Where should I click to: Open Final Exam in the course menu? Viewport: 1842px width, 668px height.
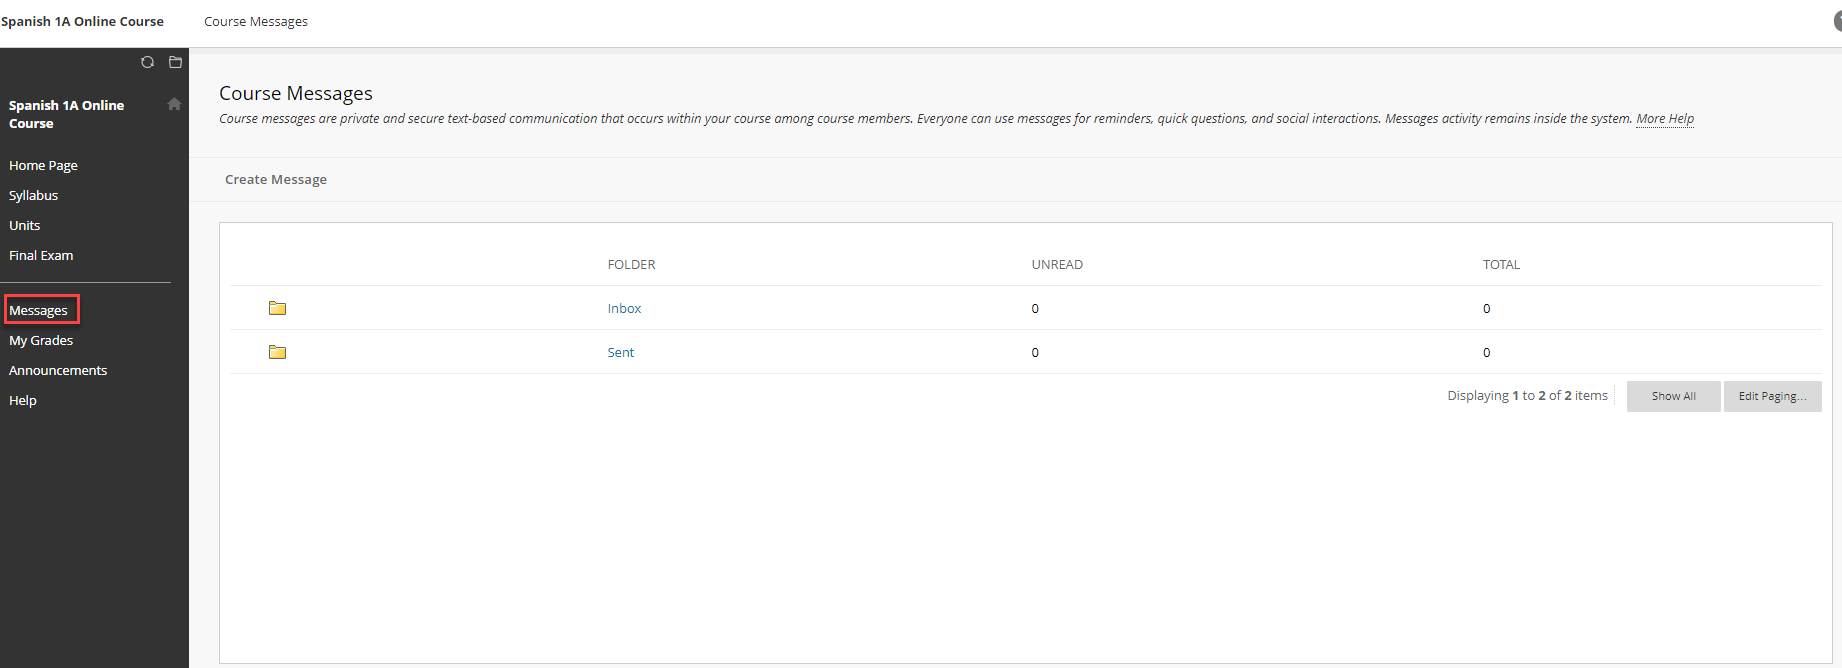tap(41, 255)
